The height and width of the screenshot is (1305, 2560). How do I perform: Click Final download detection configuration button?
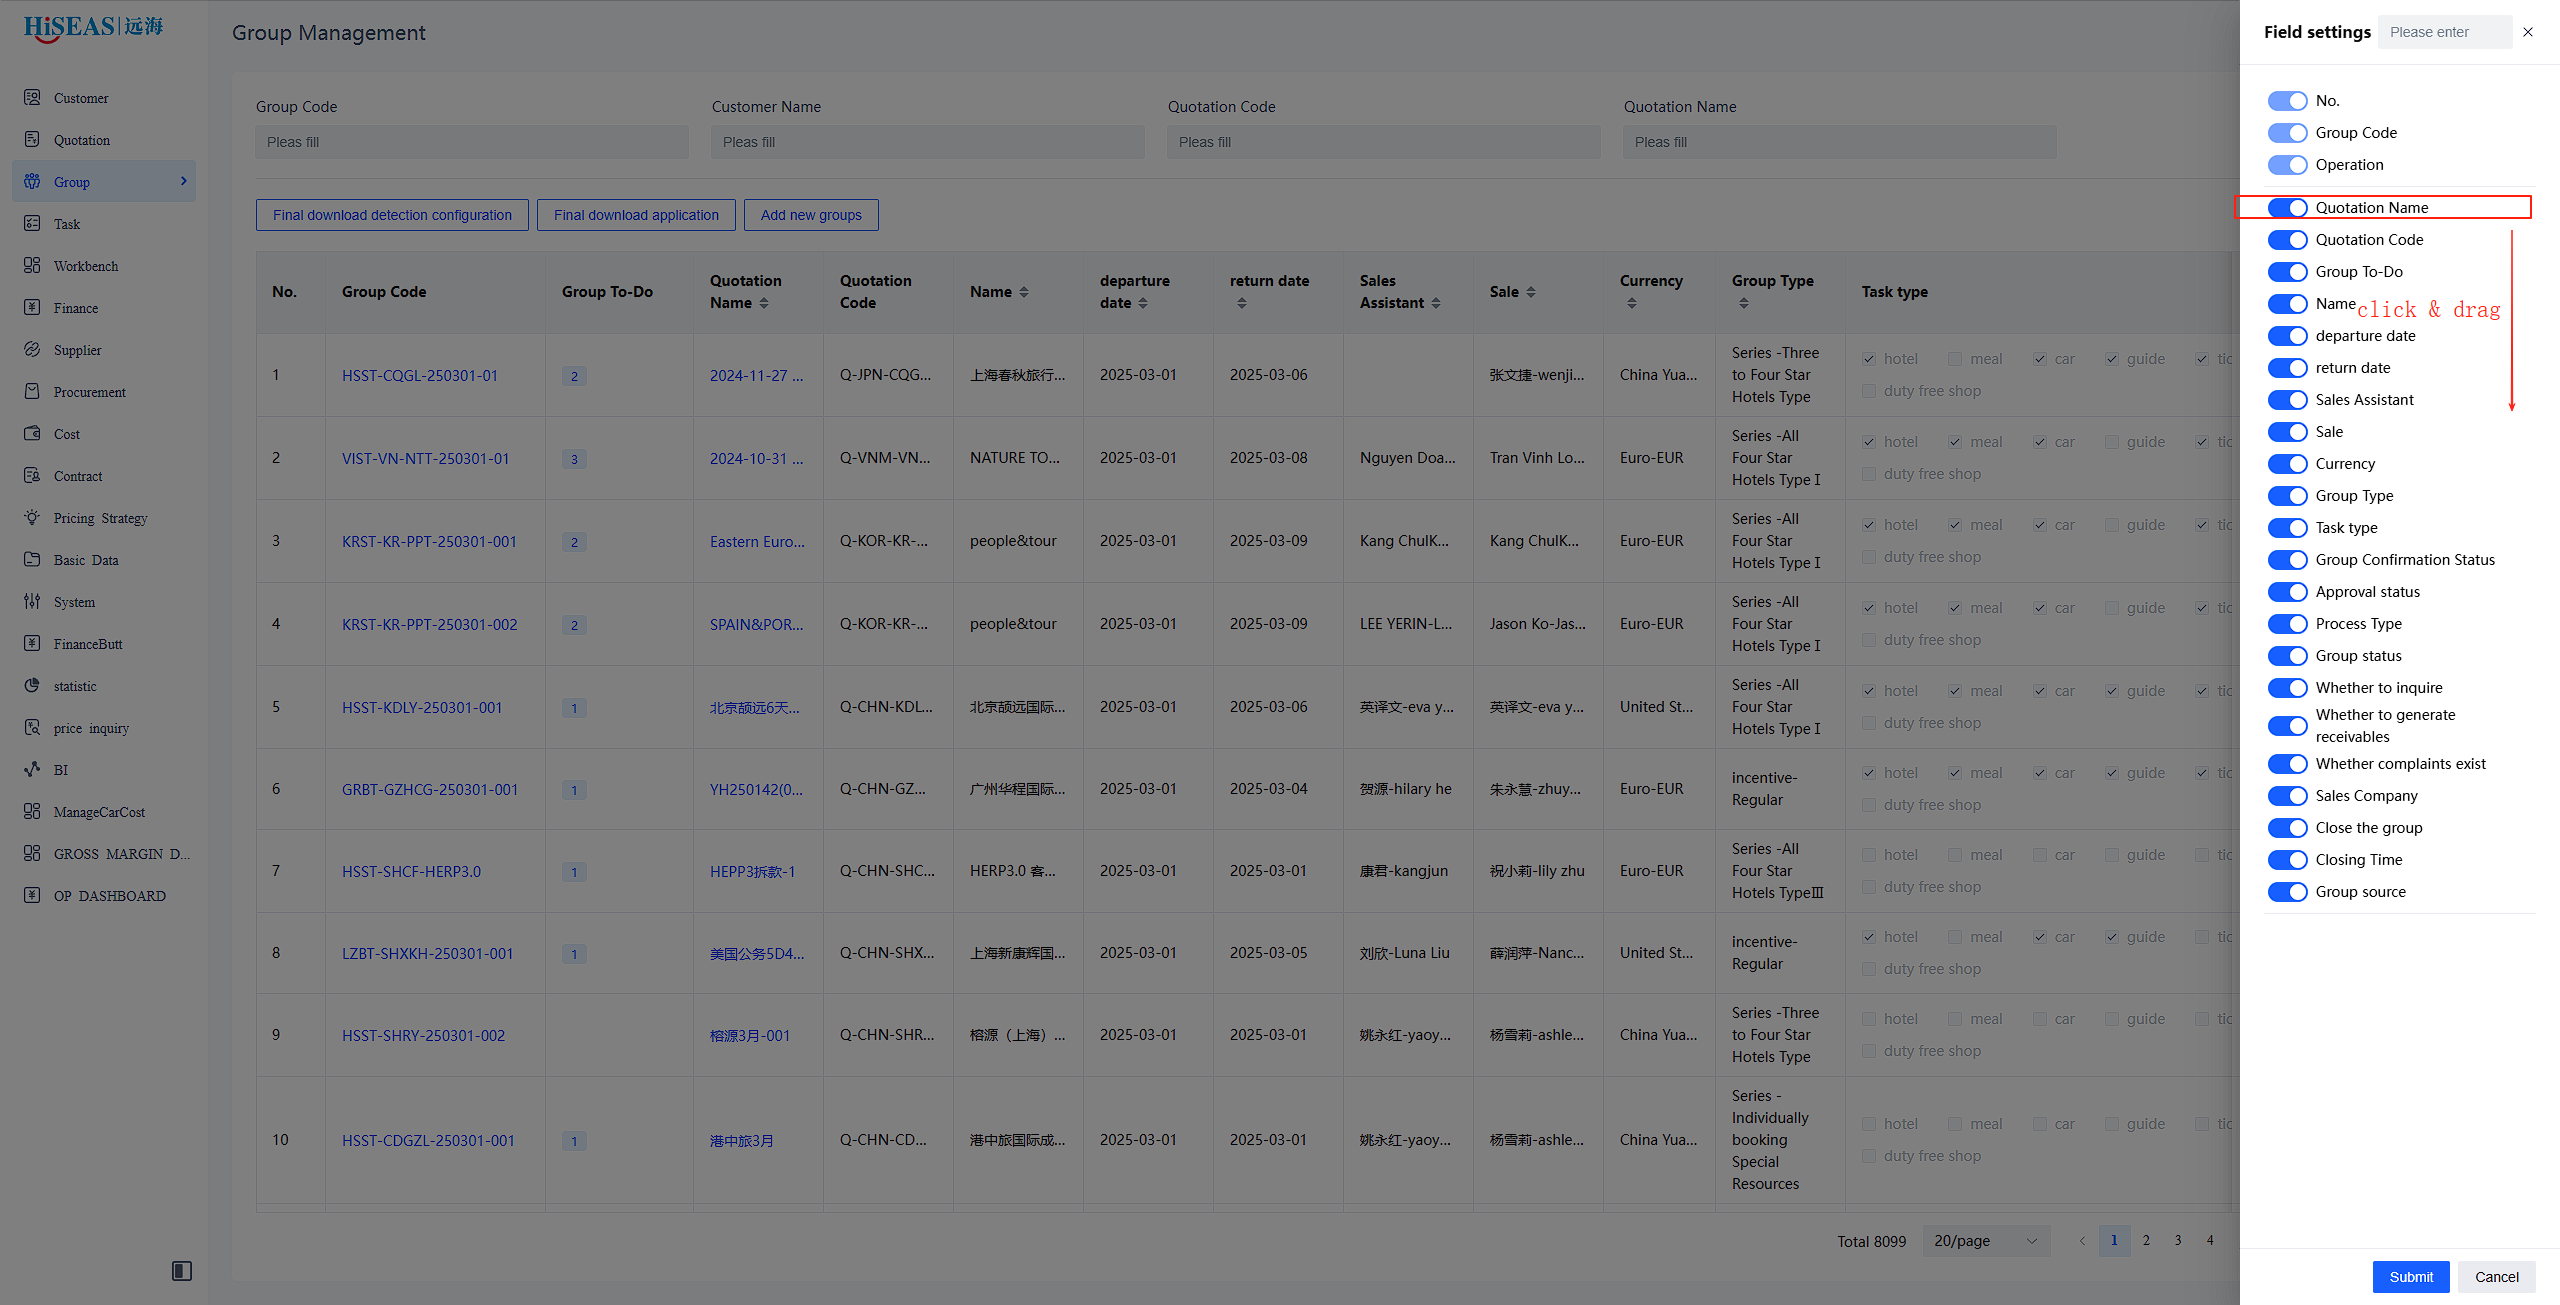pyautogui.click(x=392, y=215)
